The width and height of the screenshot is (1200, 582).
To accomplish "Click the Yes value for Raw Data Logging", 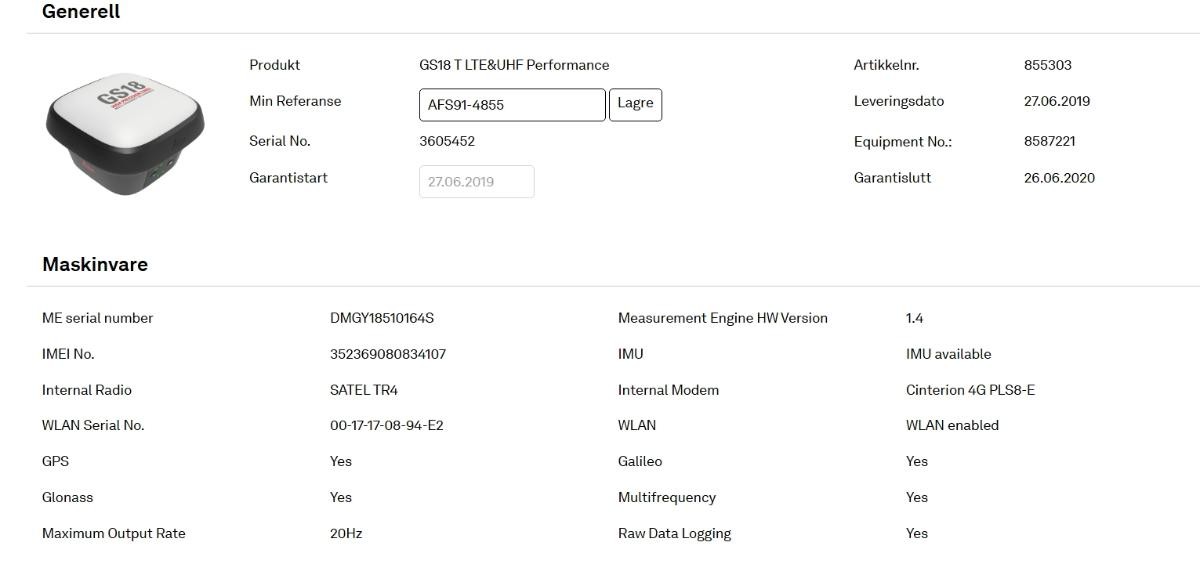I will [x=917, y=533].
